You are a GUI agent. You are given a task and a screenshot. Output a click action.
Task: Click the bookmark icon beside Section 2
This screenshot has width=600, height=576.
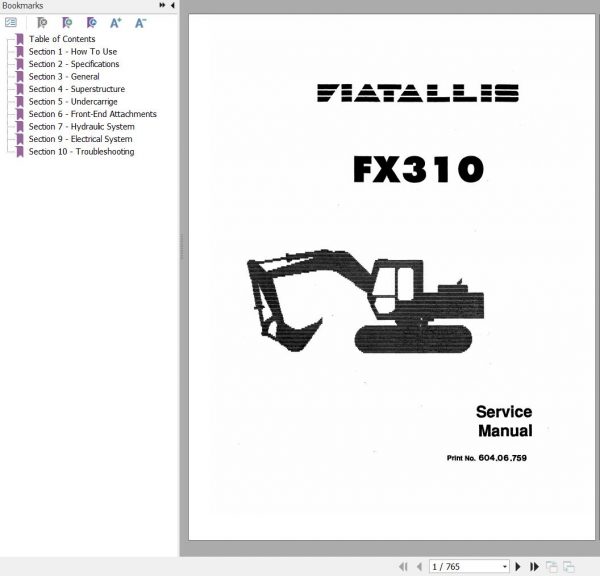(20, 64)
